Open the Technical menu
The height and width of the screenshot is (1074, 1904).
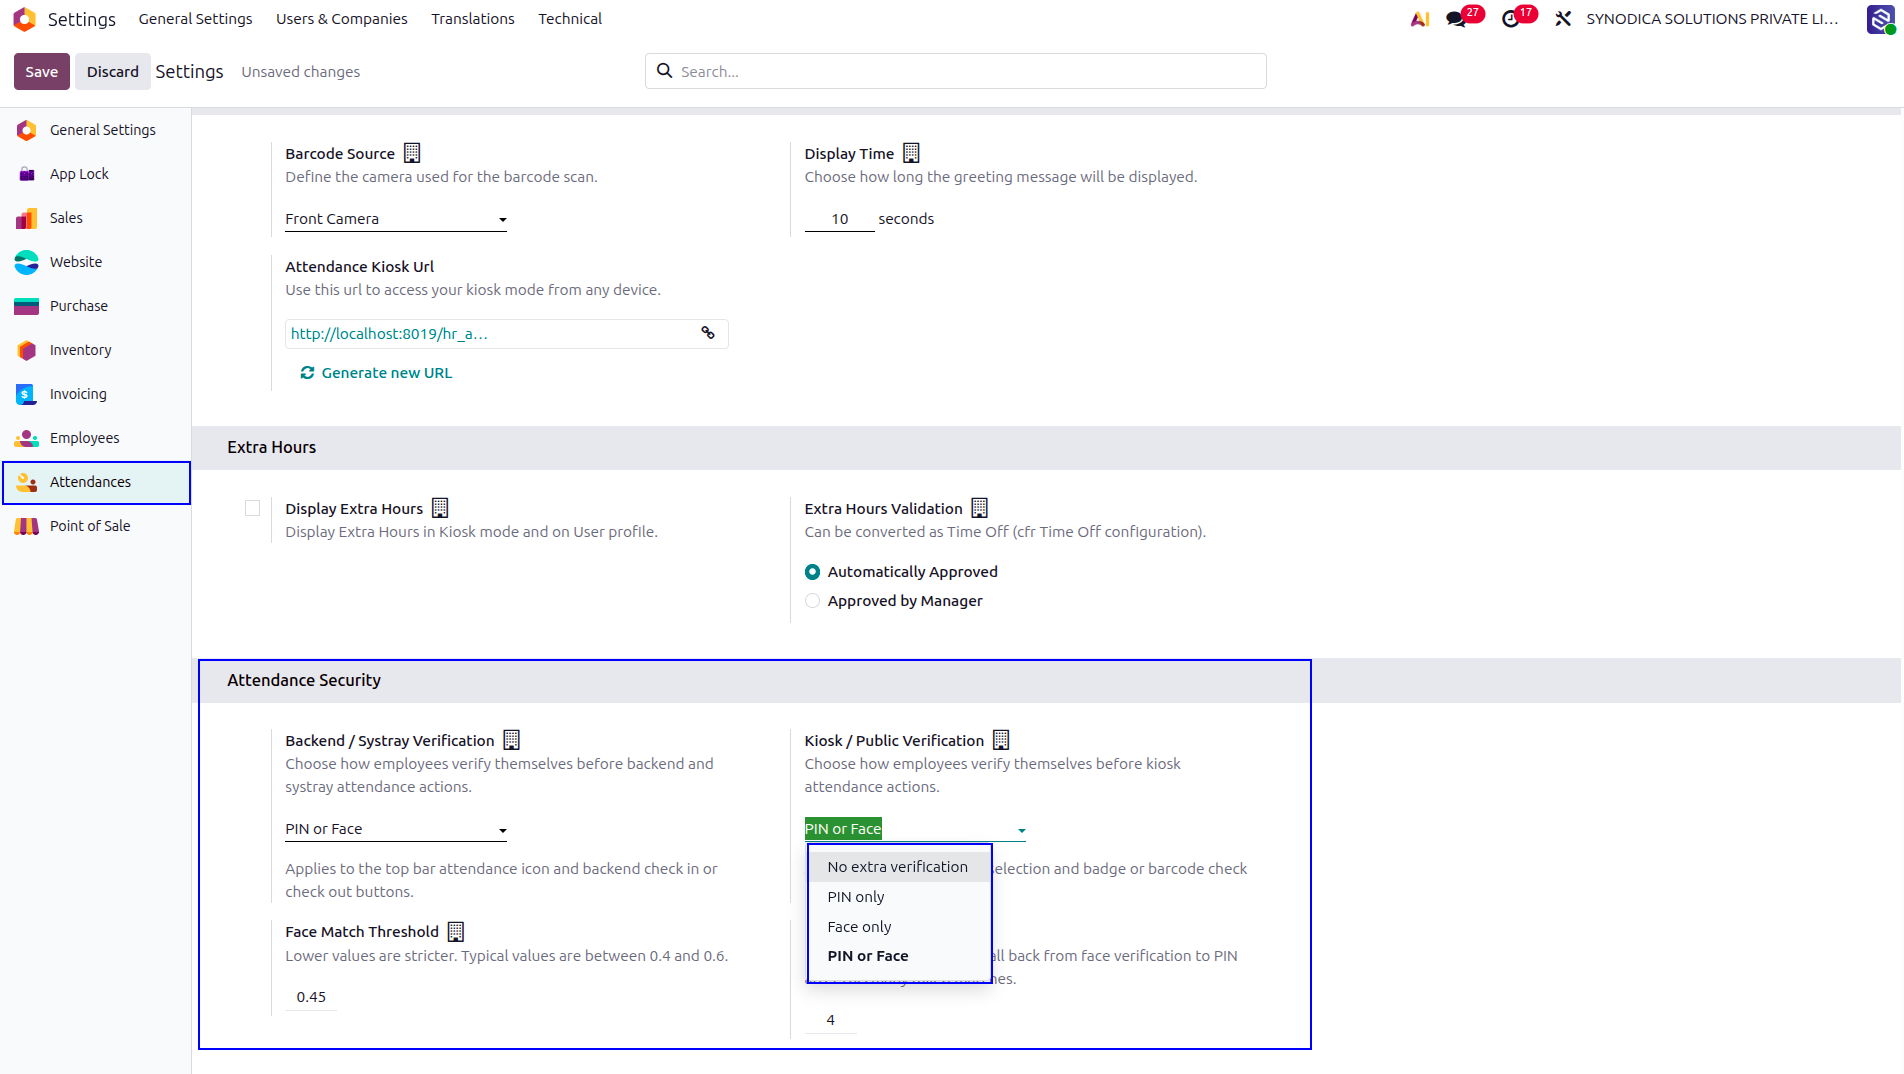pos(570,19)
